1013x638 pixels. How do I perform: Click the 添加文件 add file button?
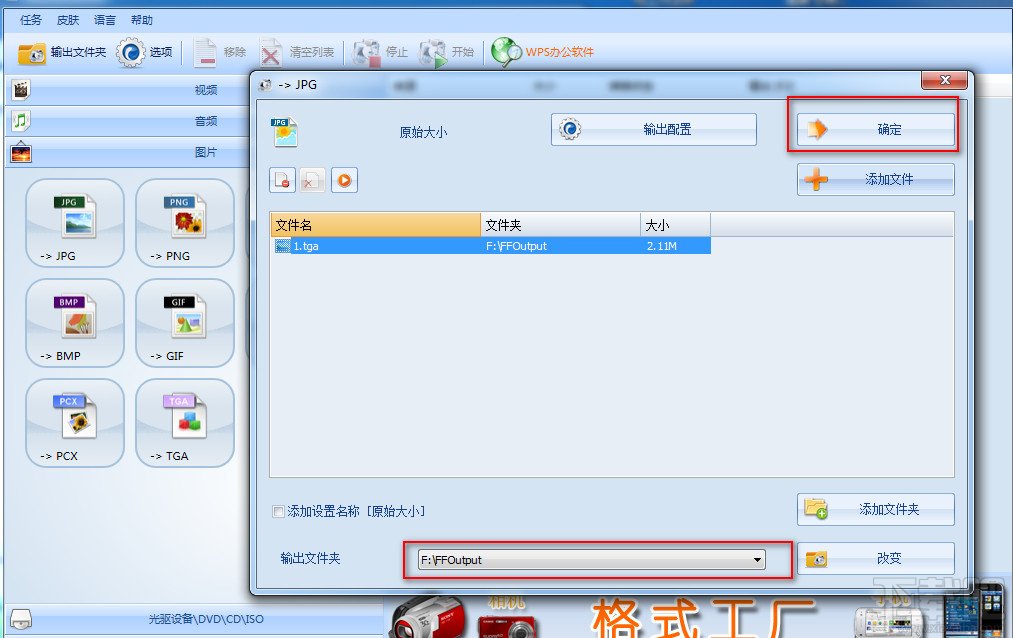875,178
